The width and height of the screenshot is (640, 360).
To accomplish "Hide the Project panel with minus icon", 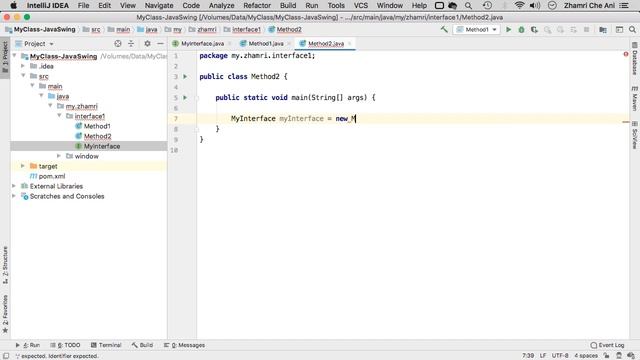I will (x=160, y=43).
